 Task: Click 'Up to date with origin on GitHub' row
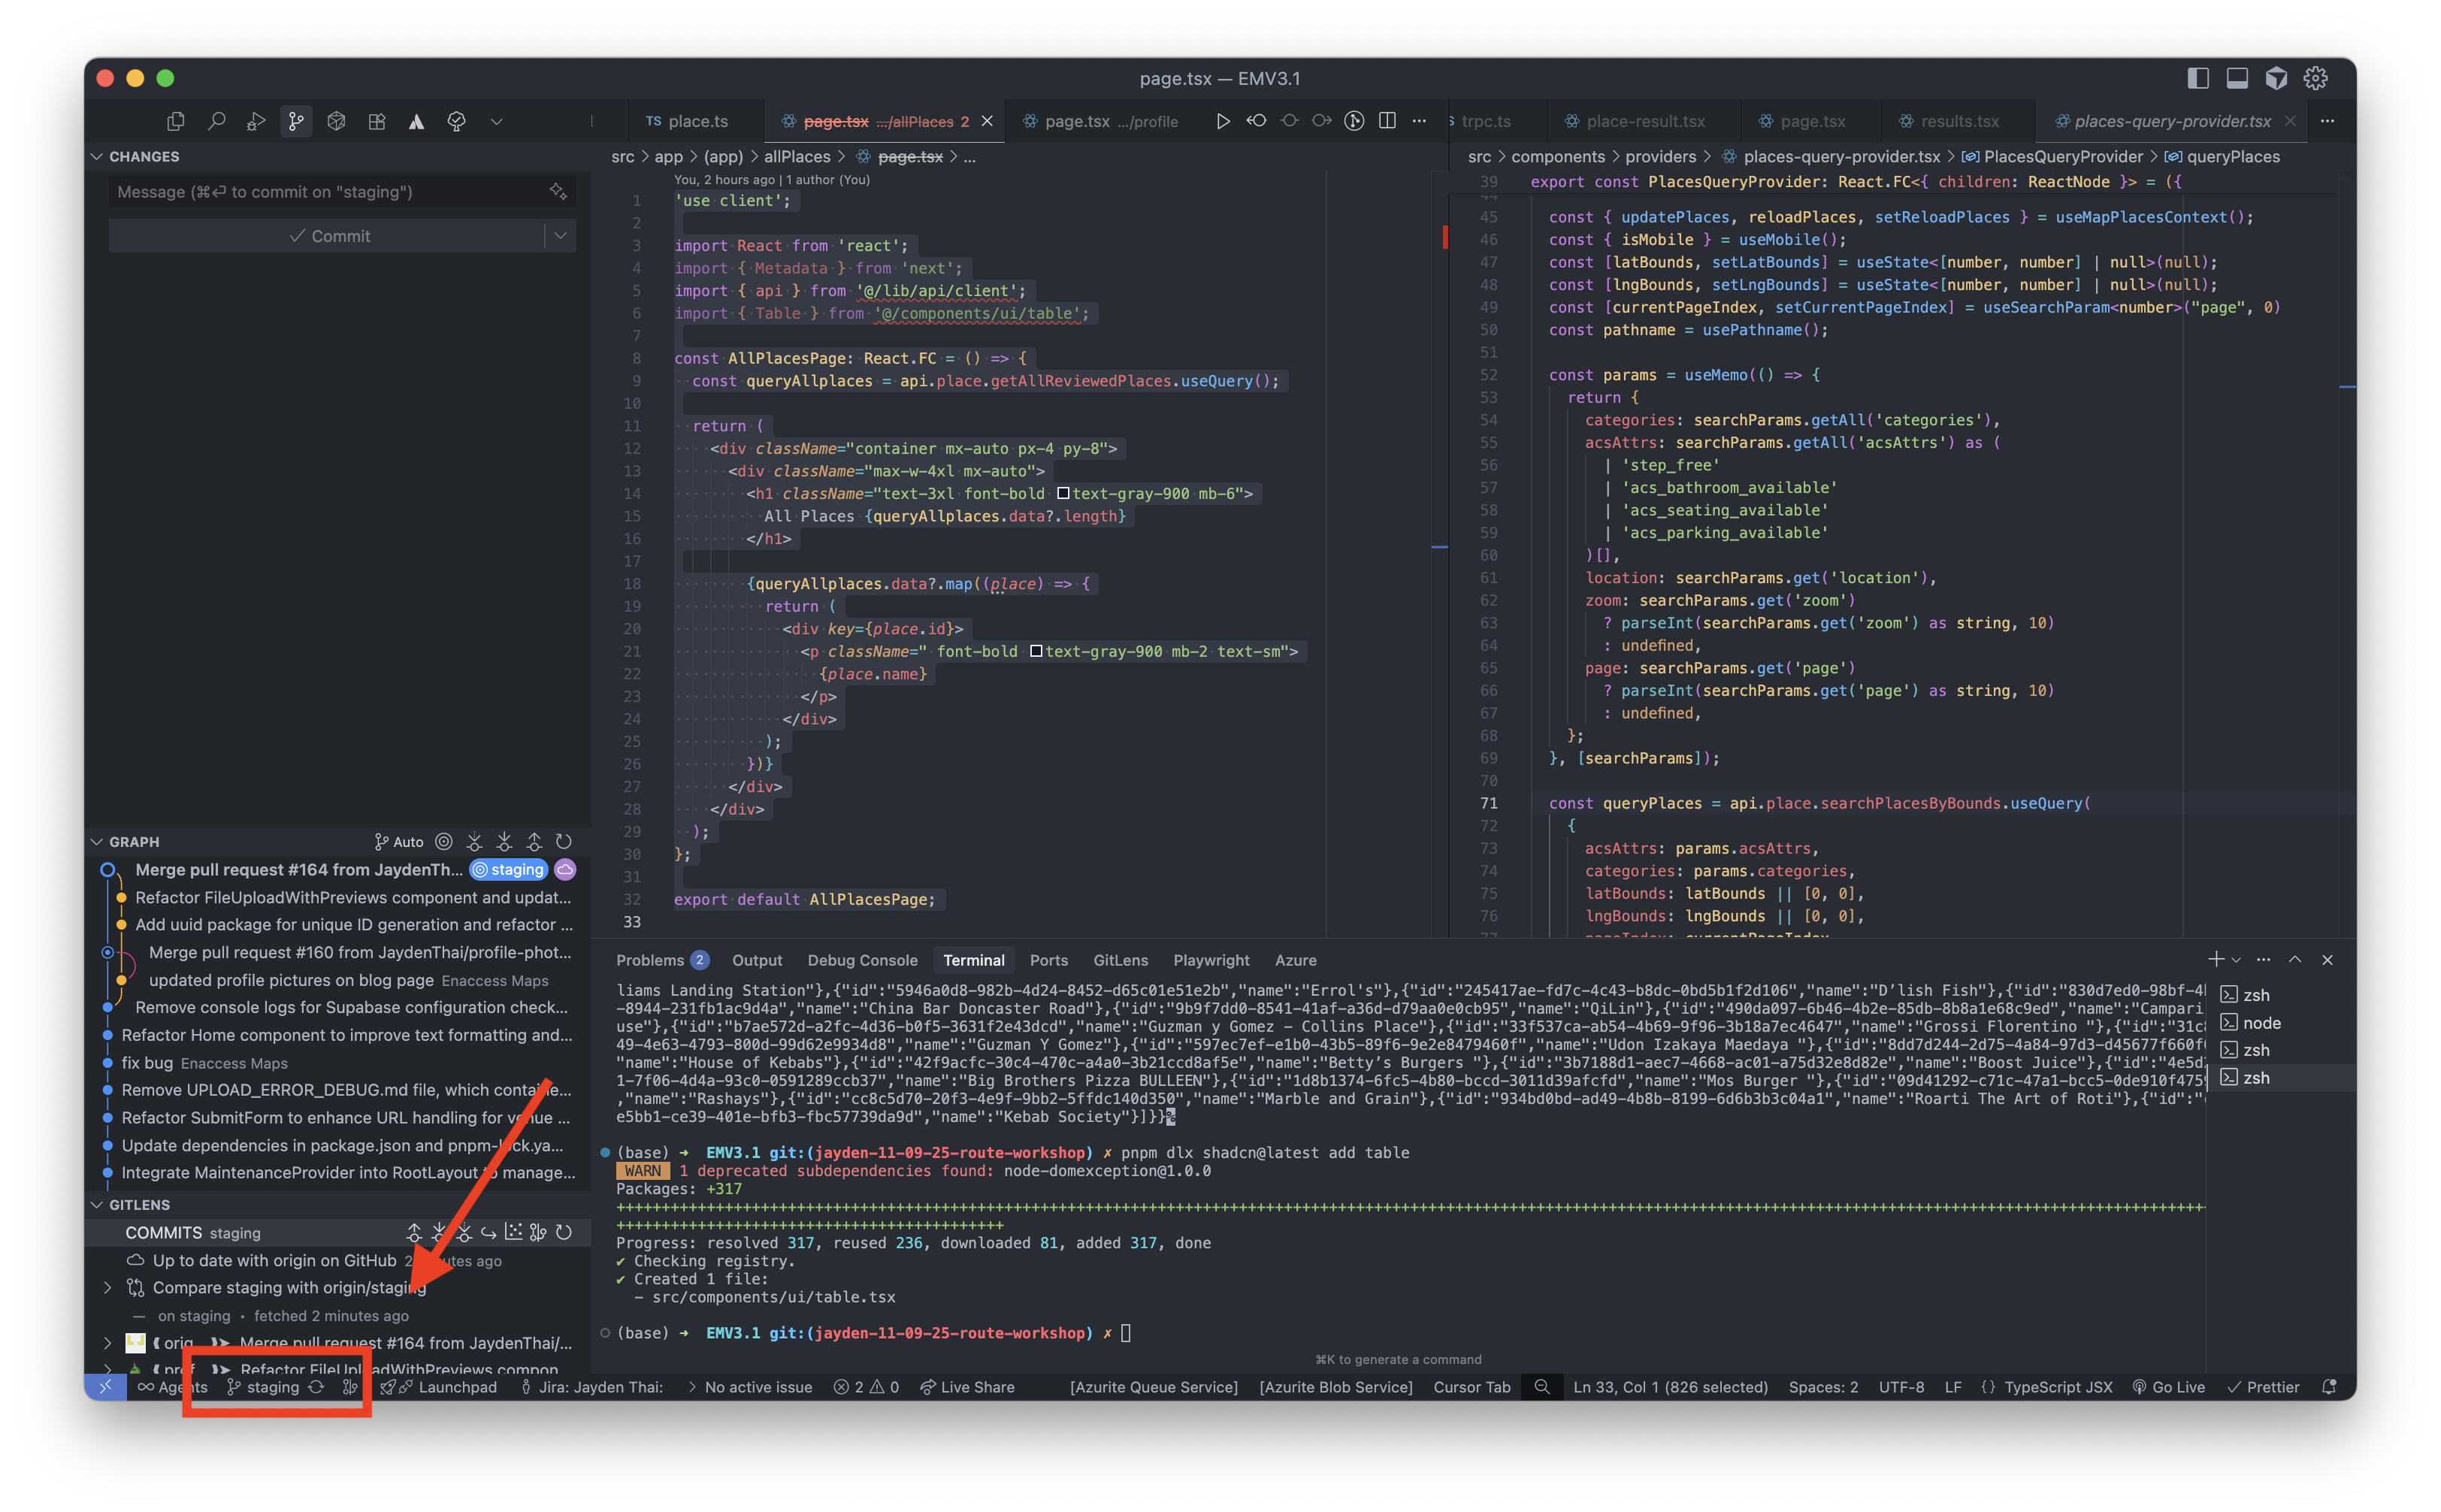[x=327, y=1261]
